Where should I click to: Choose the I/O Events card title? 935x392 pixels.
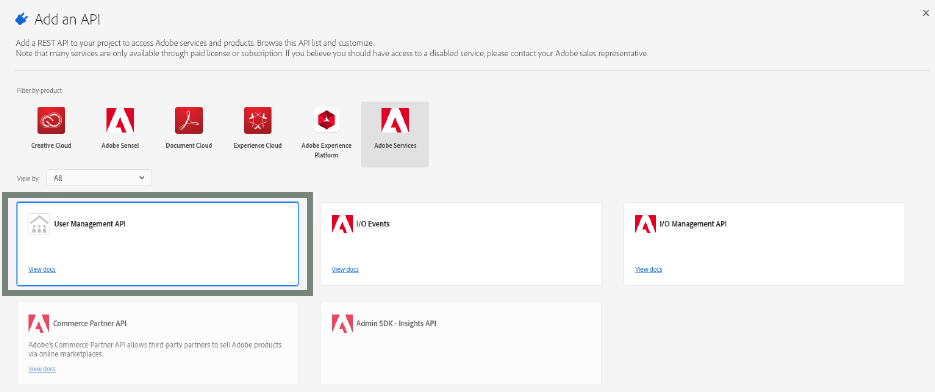373,224
